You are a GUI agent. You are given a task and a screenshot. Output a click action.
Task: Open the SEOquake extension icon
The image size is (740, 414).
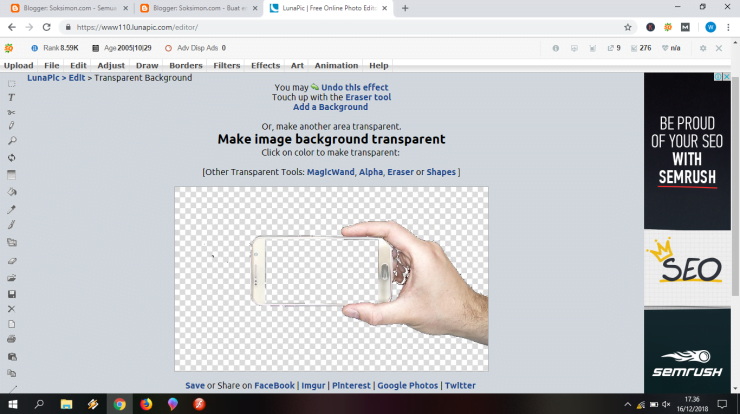[668, 27]
